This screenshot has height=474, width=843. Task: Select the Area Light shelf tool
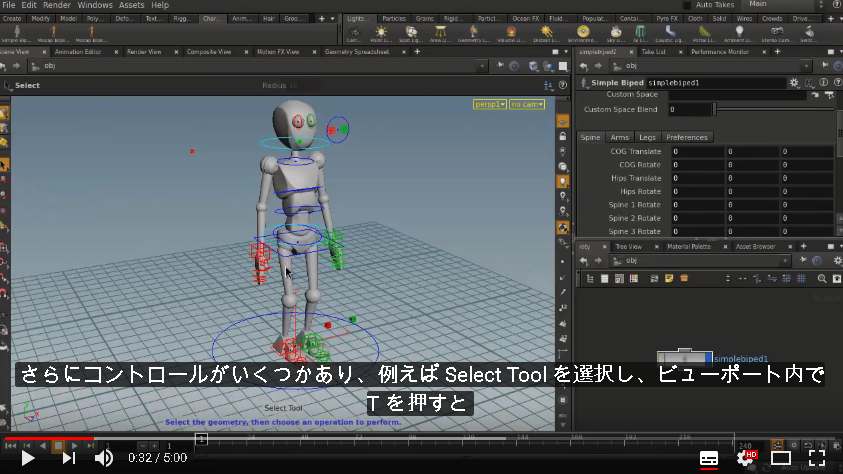[x=440, y=34]
